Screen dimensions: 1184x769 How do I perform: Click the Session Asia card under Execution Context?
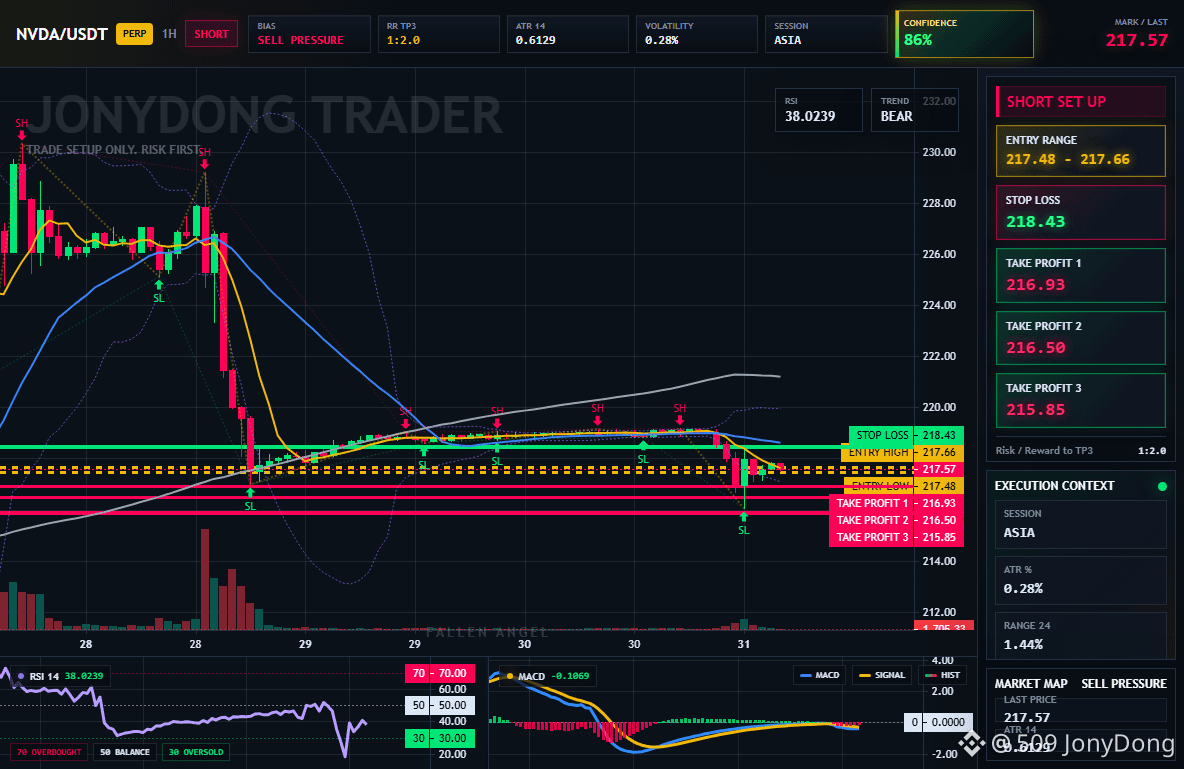[x=1081, y=524]
